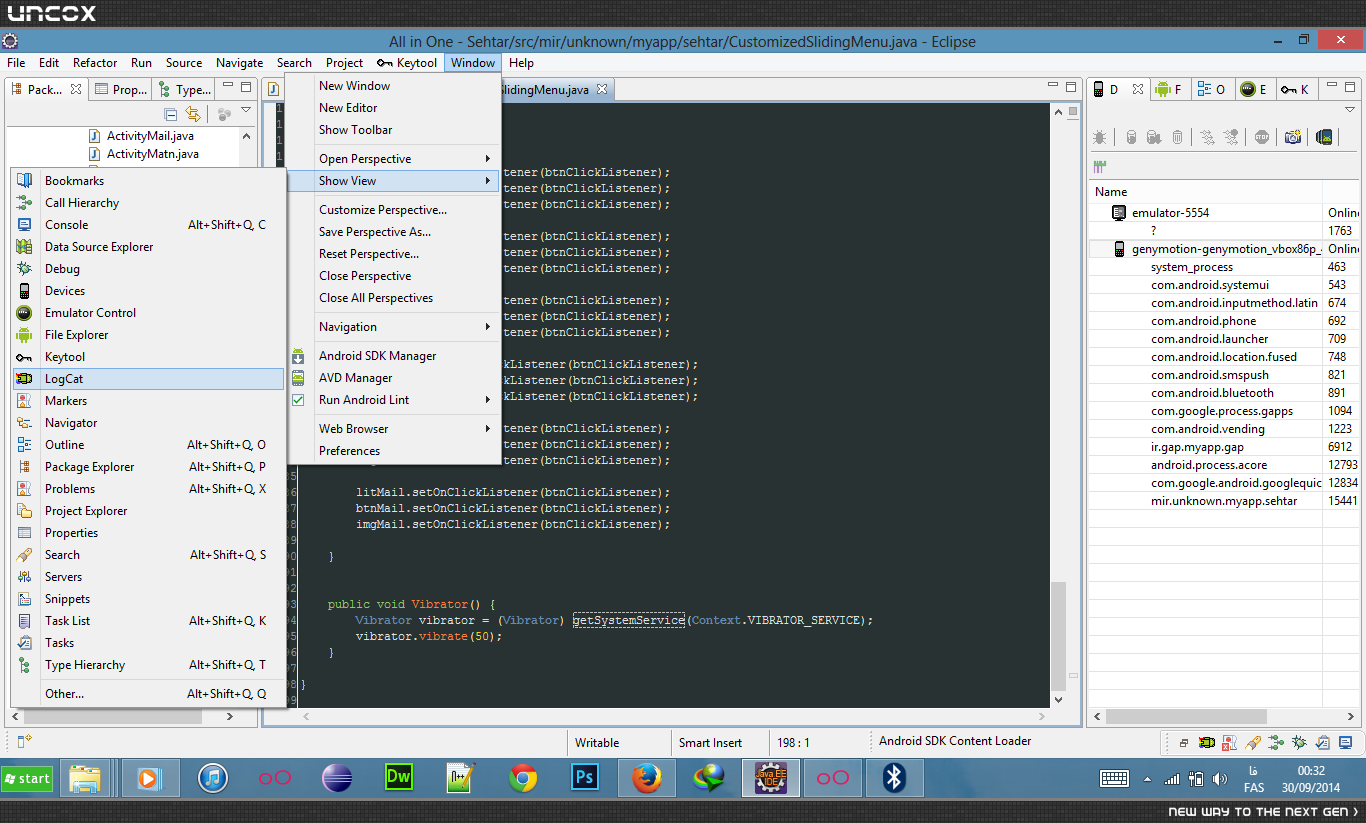Open Preferences from the Window menu
The width and height of the screenshot is (1366, 823).
393,451
